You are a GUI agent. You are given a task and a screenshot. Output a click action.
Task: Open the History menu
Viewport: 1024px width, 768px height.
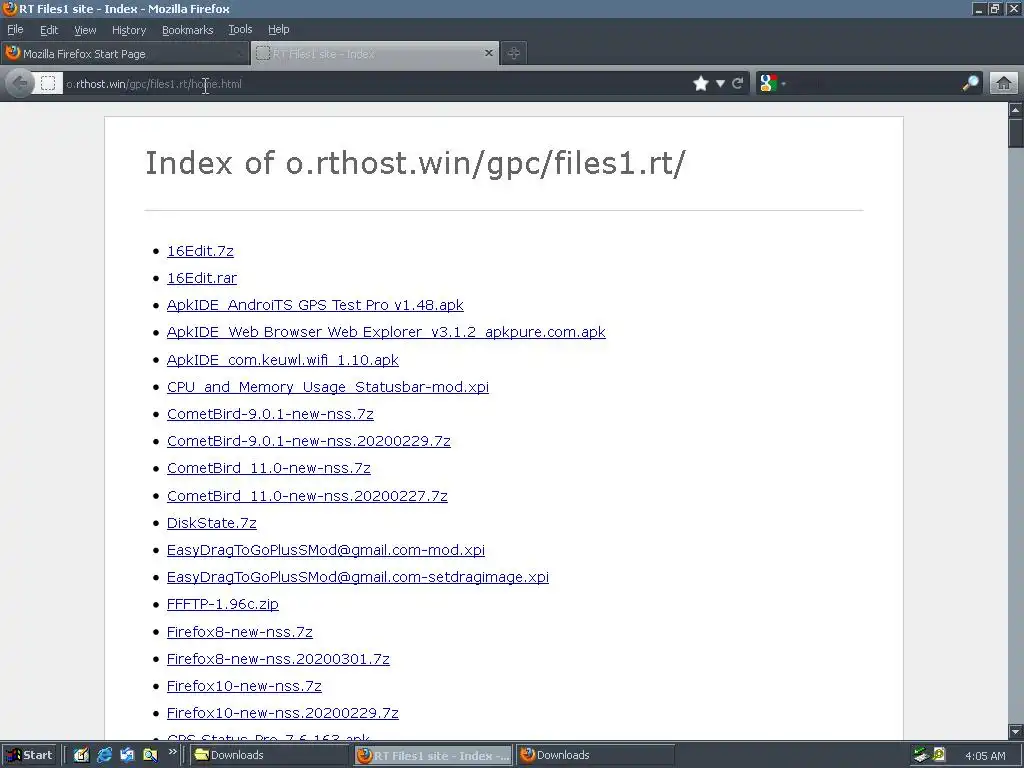[129, 30]
